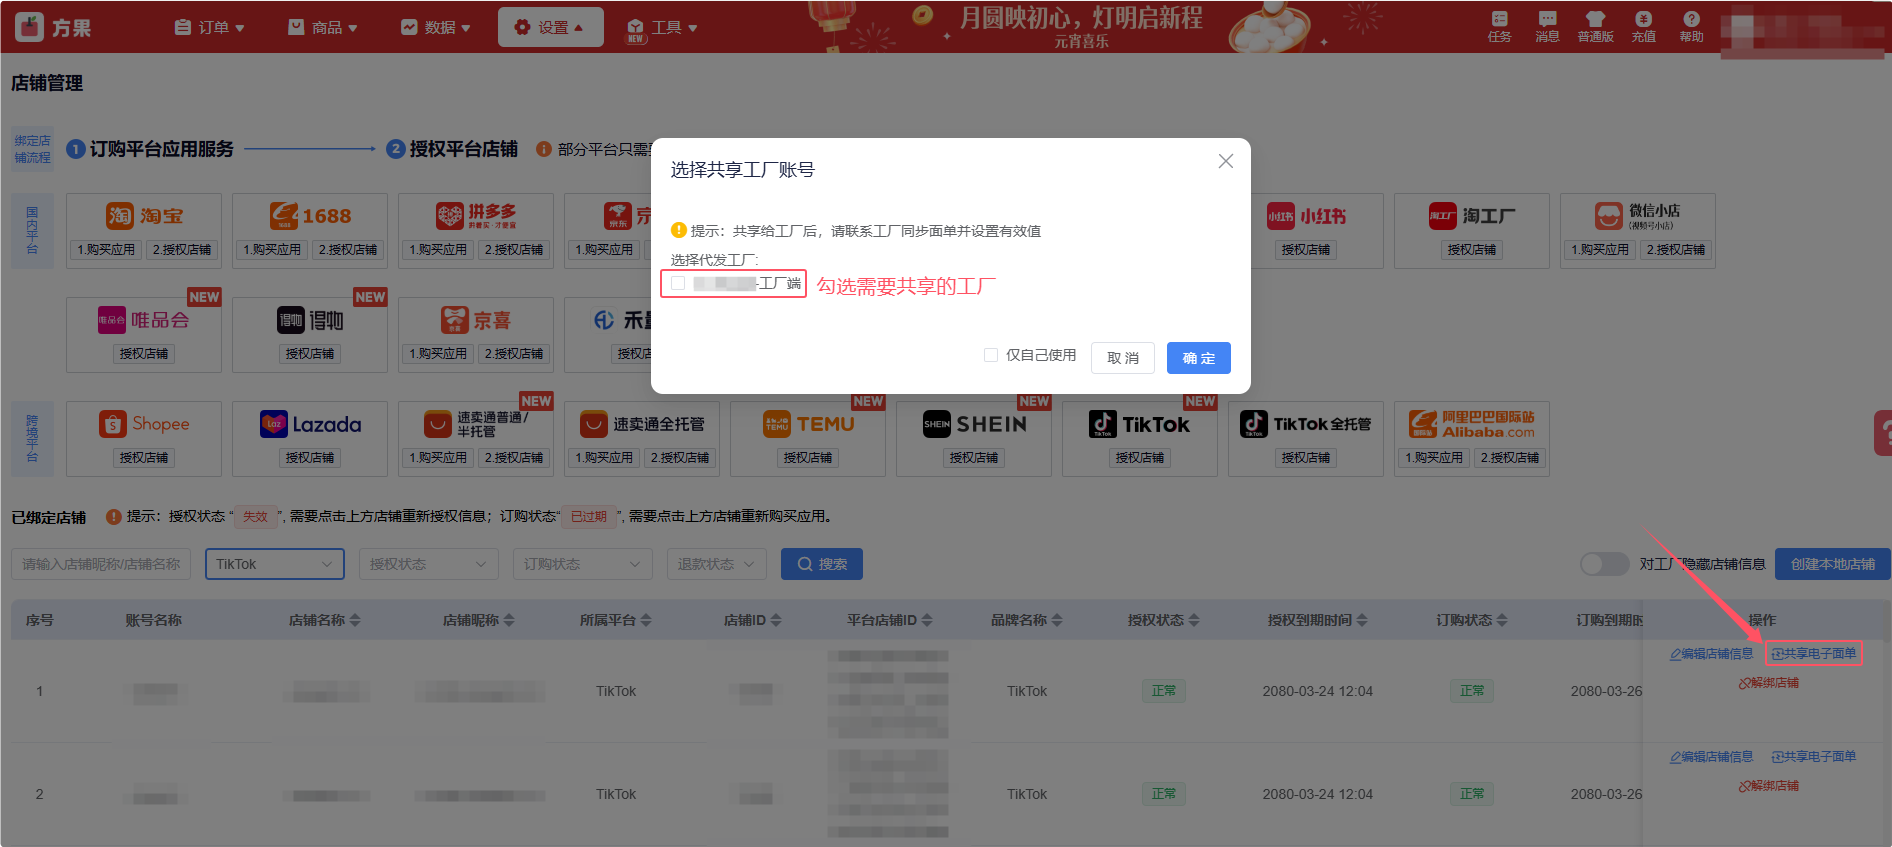Click TikTok card's 授权店铺 button
1892x847 pixels.
[1140, 458]
